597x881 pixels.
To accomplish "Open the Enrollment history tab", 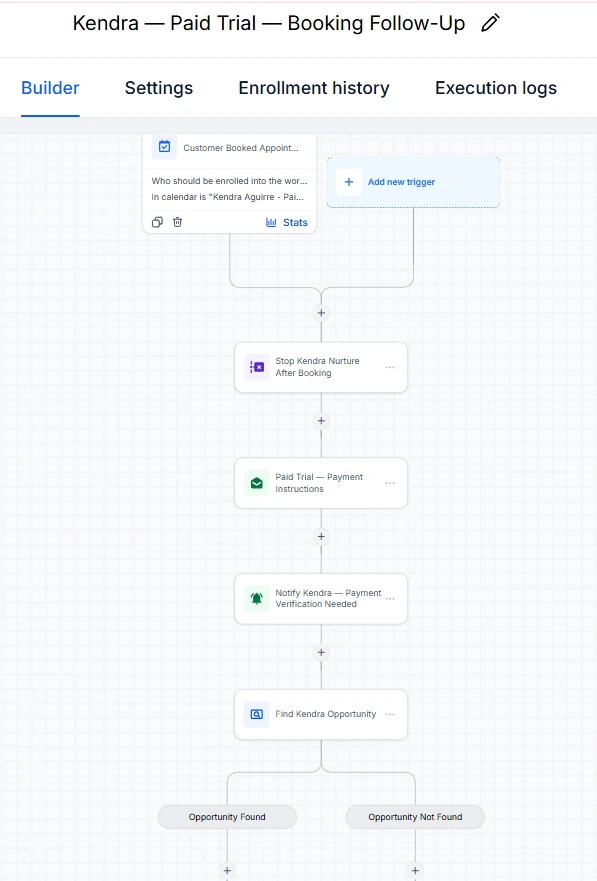I will (x=314, y=88).
